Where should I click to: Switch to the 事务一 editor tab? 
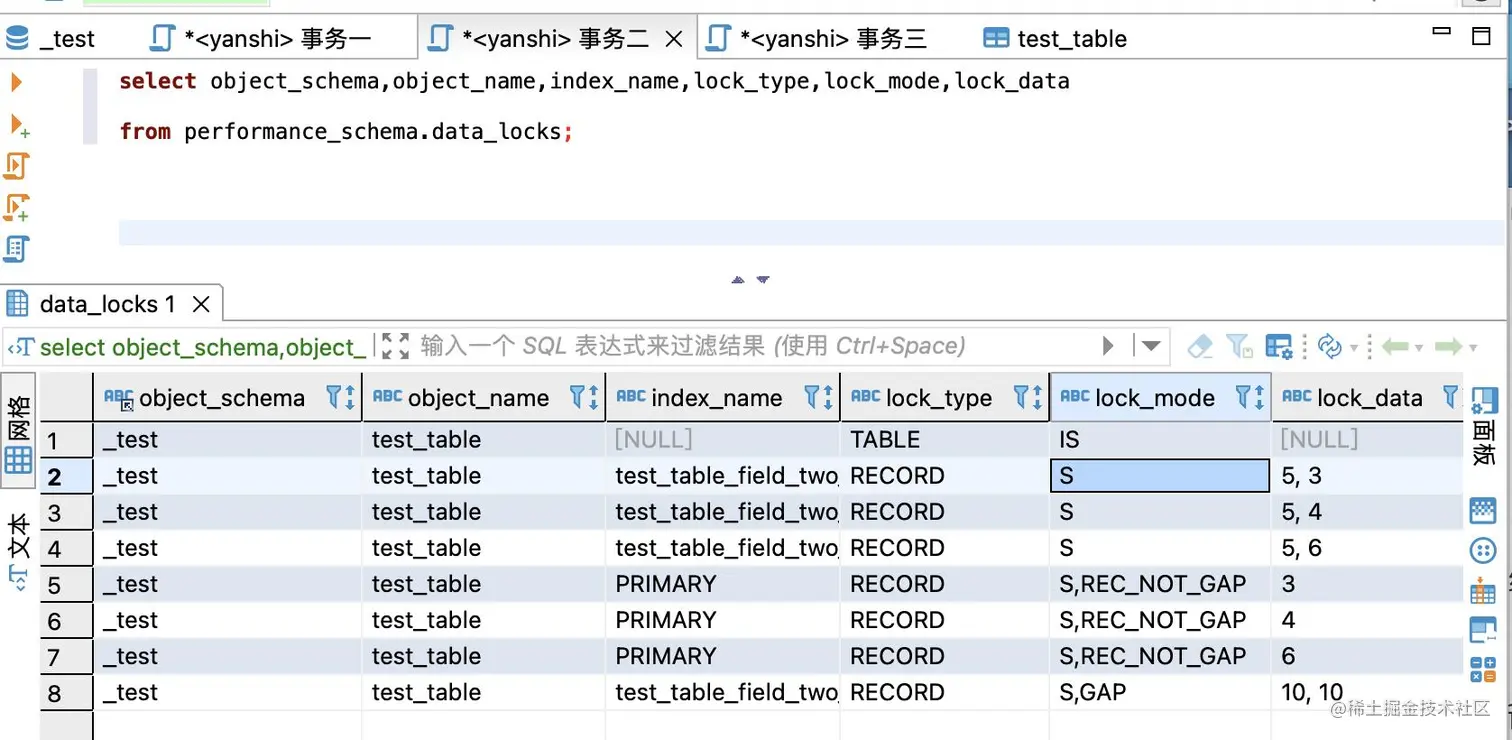click(x=260, y=38)
